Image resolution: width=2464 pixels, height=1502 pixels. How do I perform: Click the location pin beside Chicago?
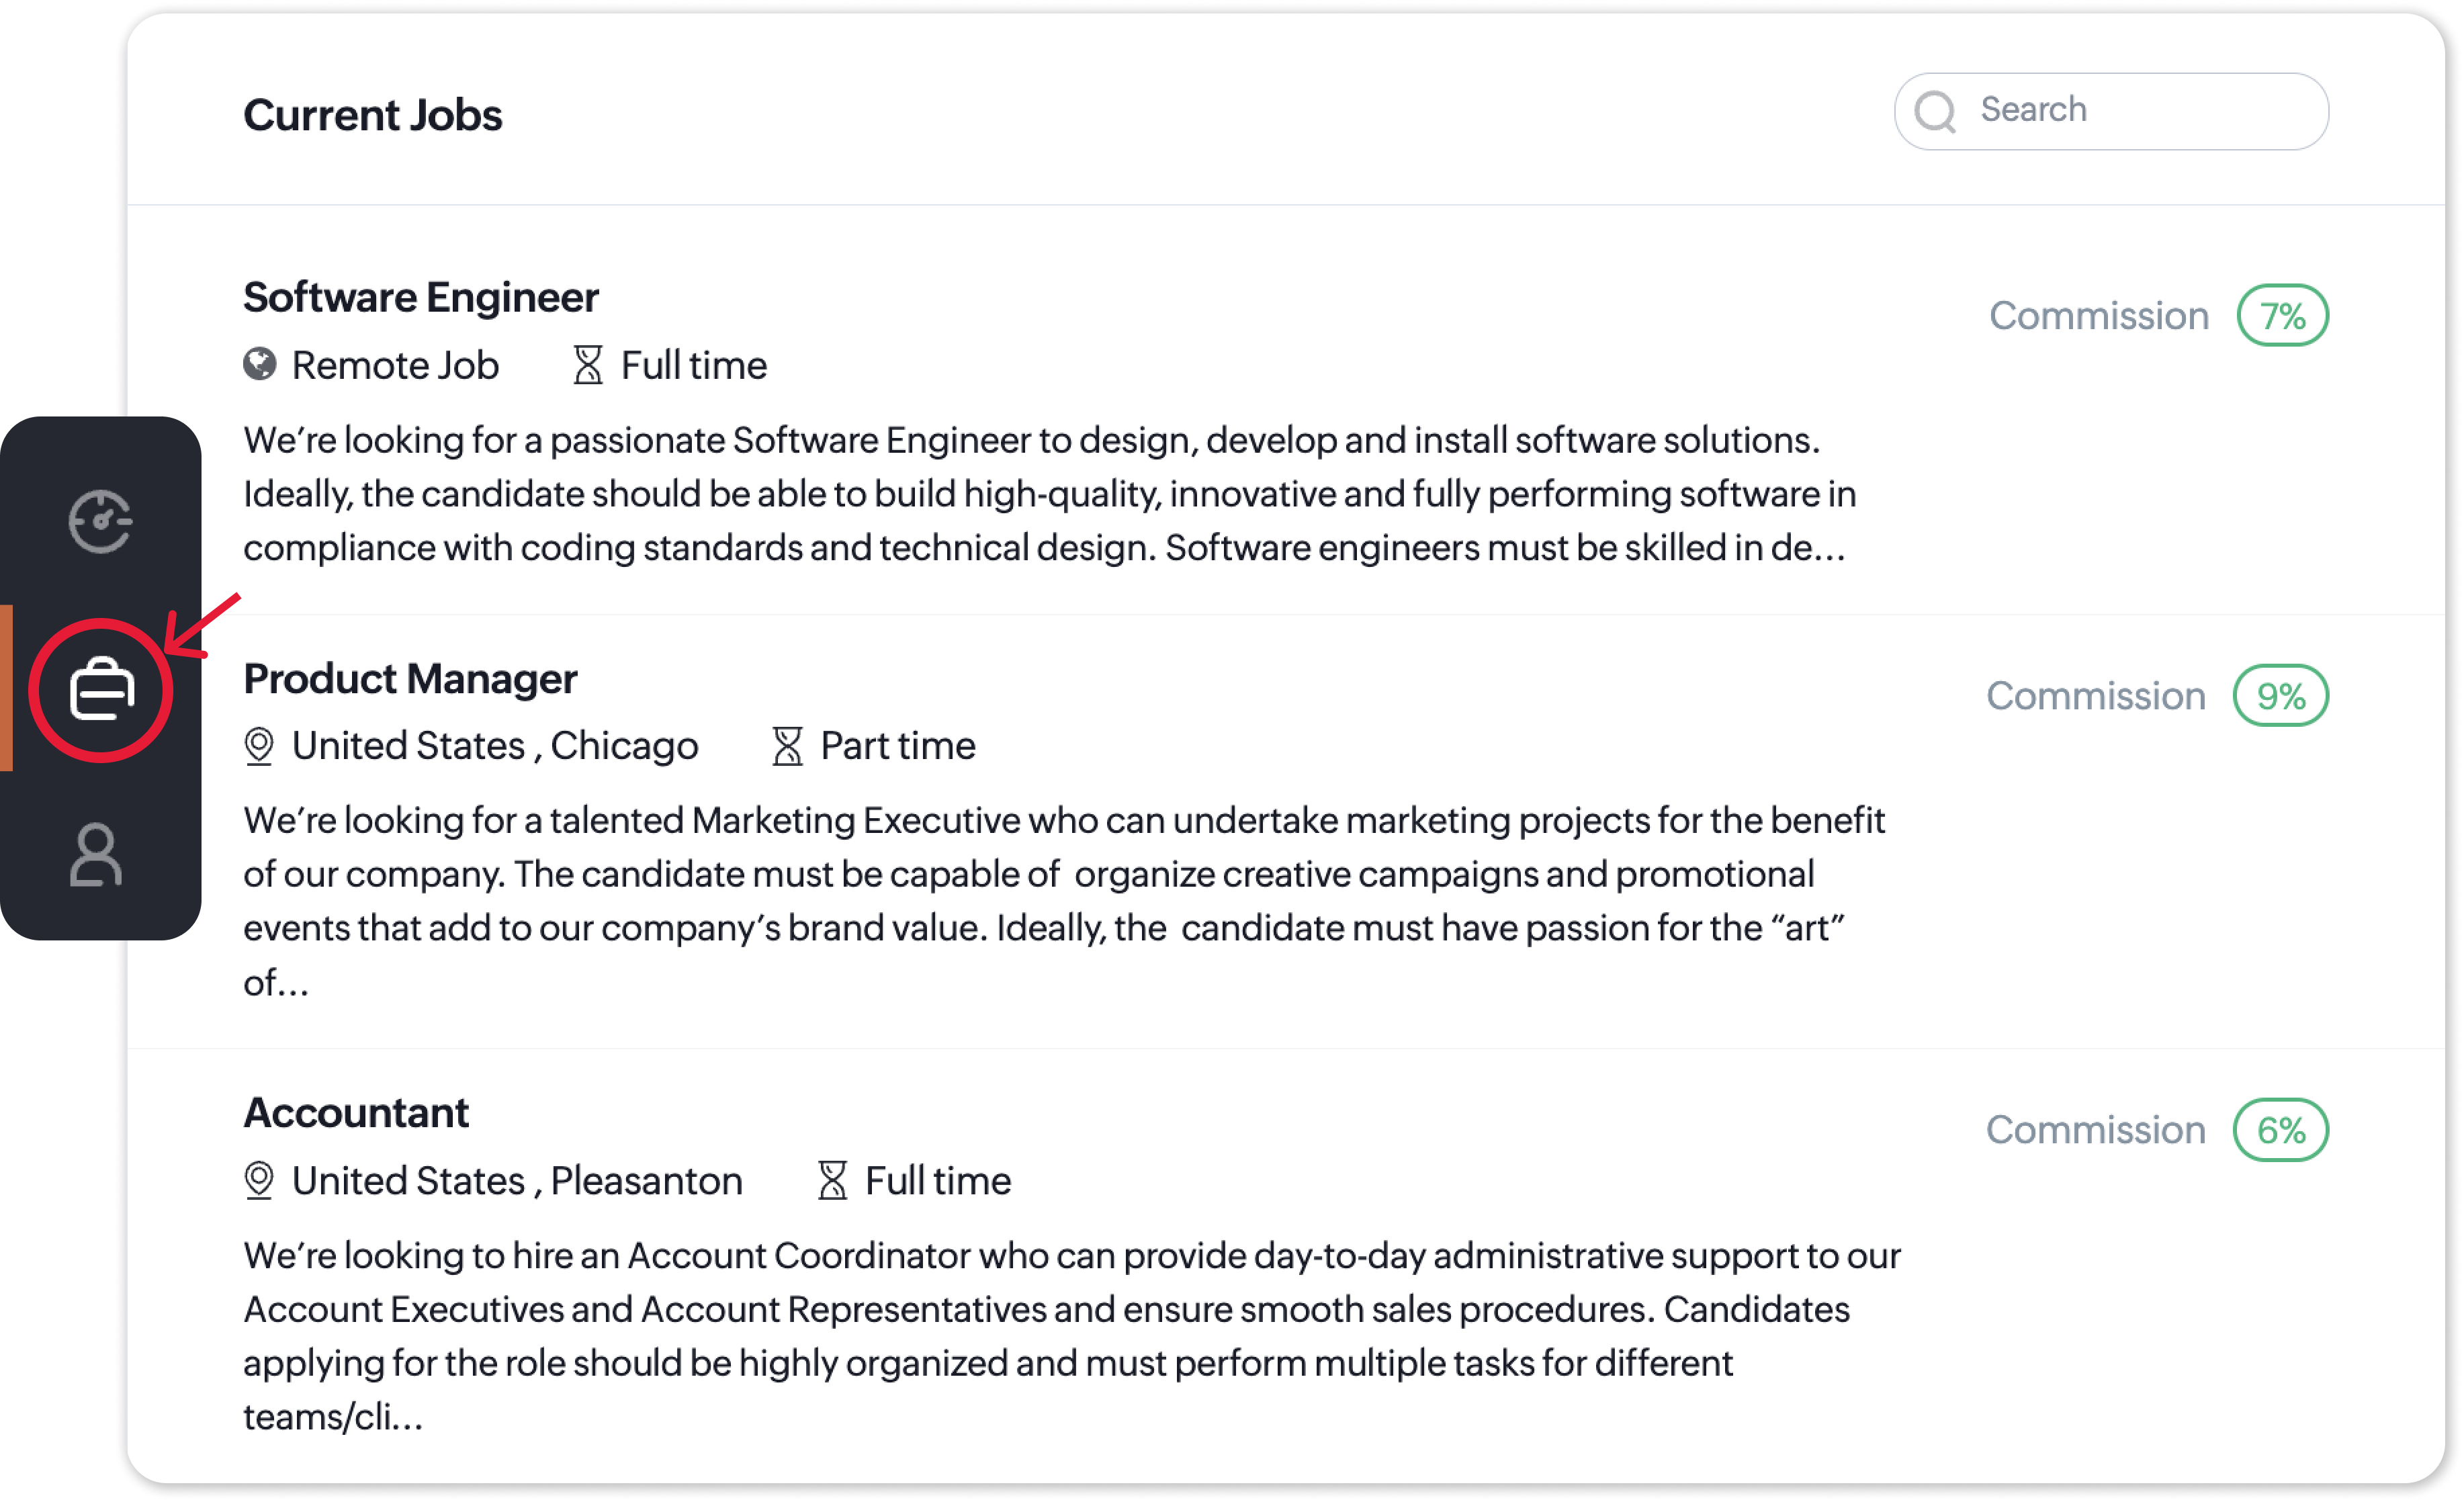pyautogui.click(x=259, y=746)
